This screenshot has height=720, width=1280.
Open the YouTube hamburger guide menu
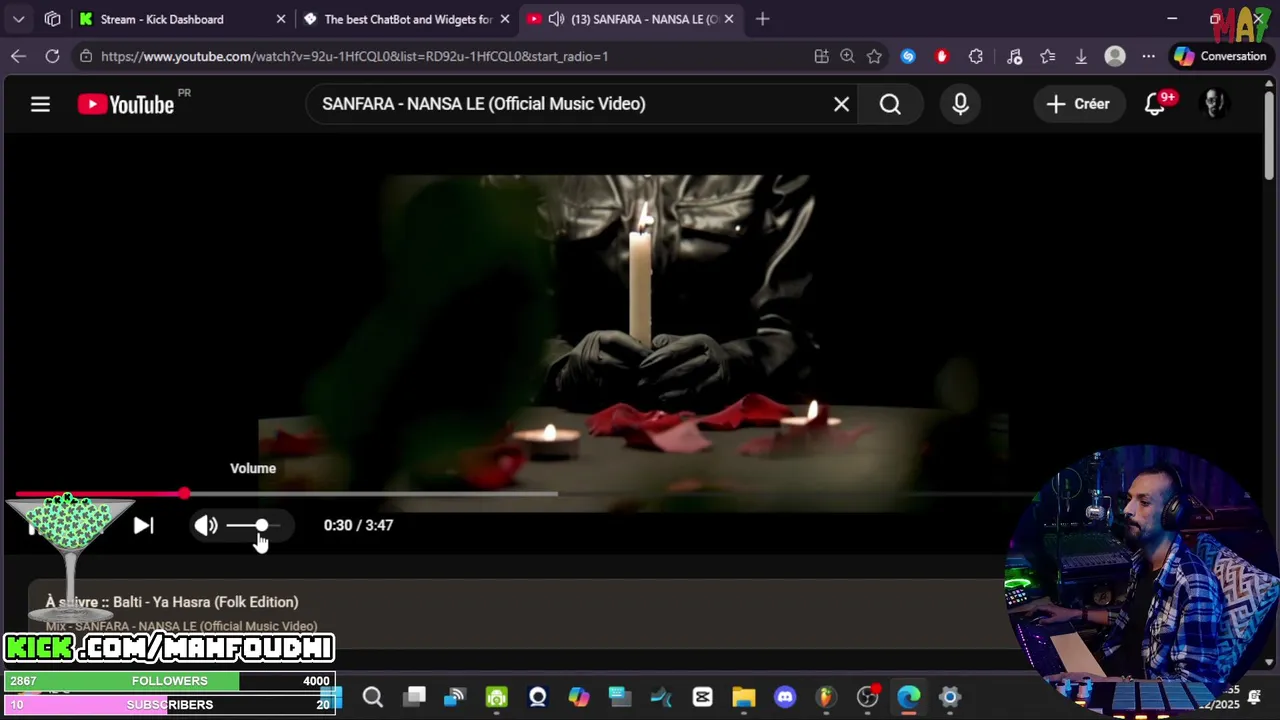tap(40, 104)
